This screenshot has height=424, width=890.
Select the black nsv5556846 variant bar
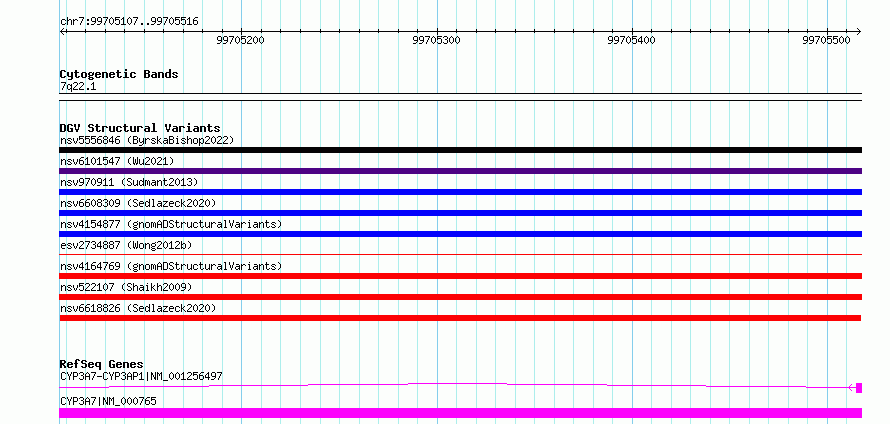click(460, 150)
